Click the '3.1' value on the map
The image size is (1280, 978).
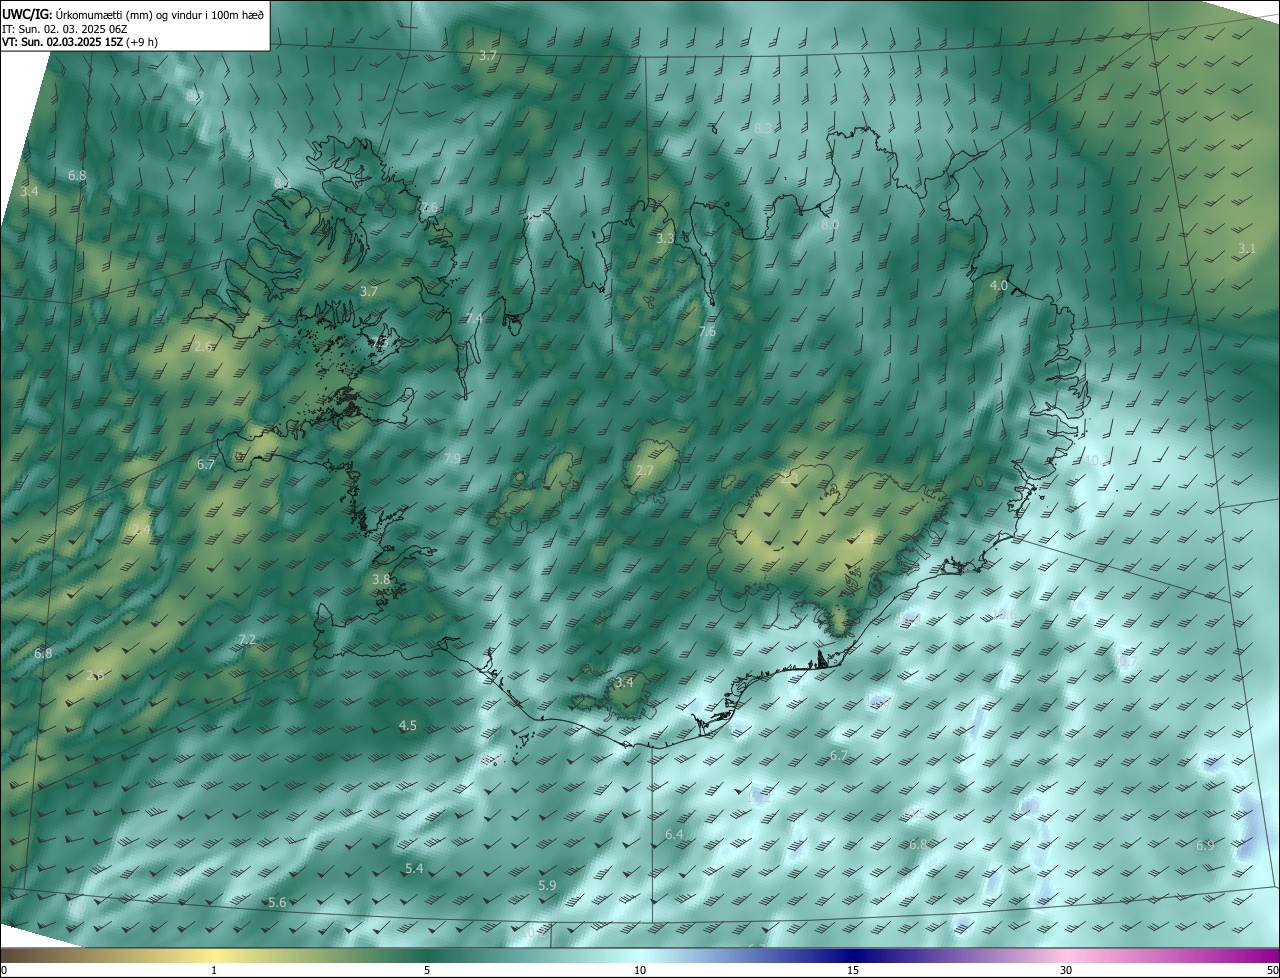tap(1246, 248)
